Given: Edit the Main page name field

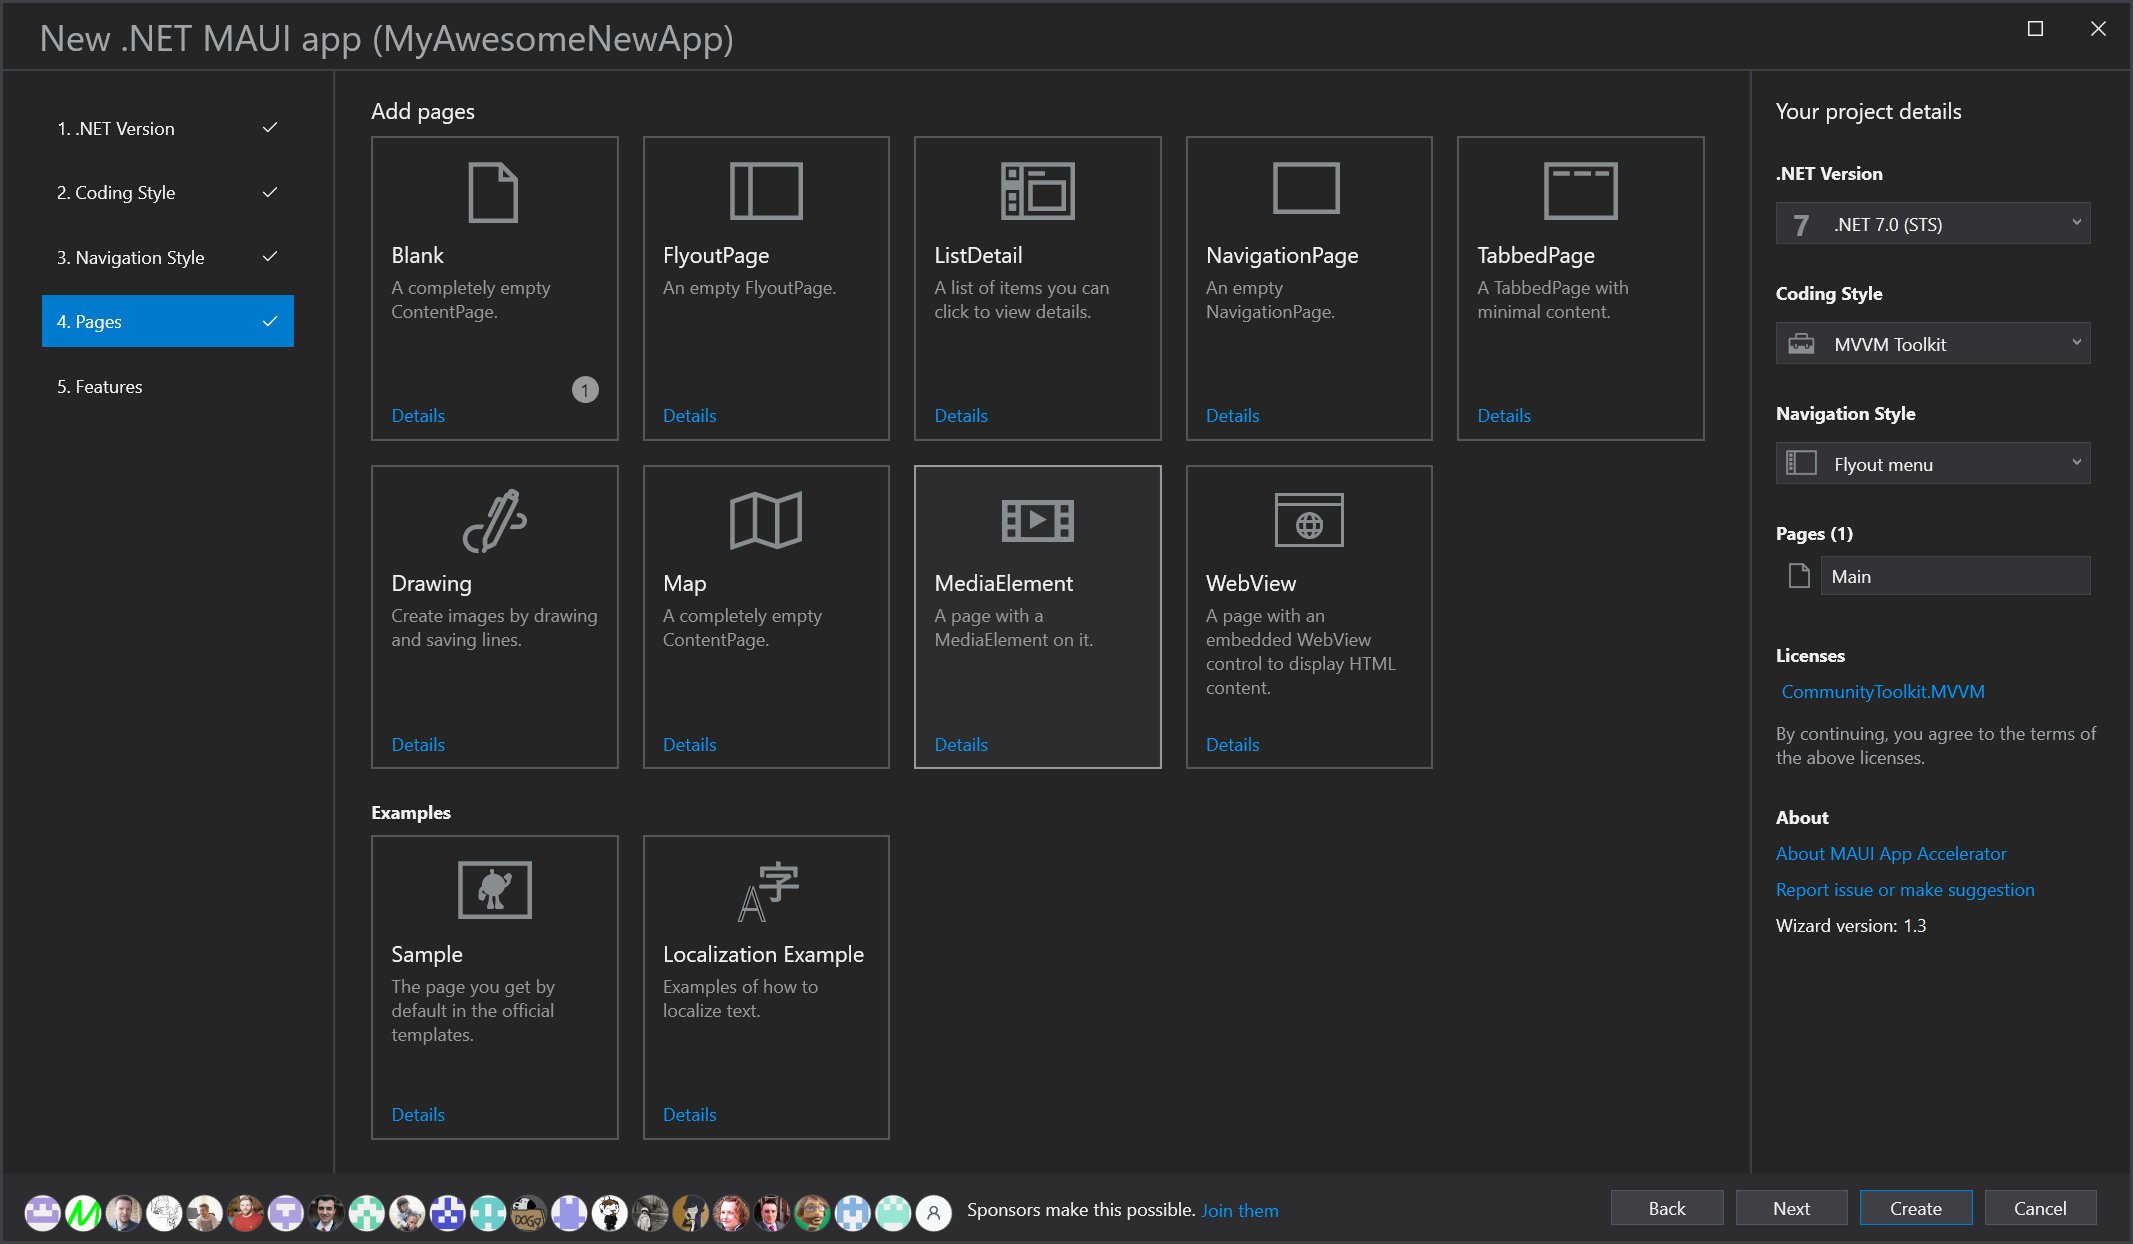Looking at the screenshot, I should 1954,576.
